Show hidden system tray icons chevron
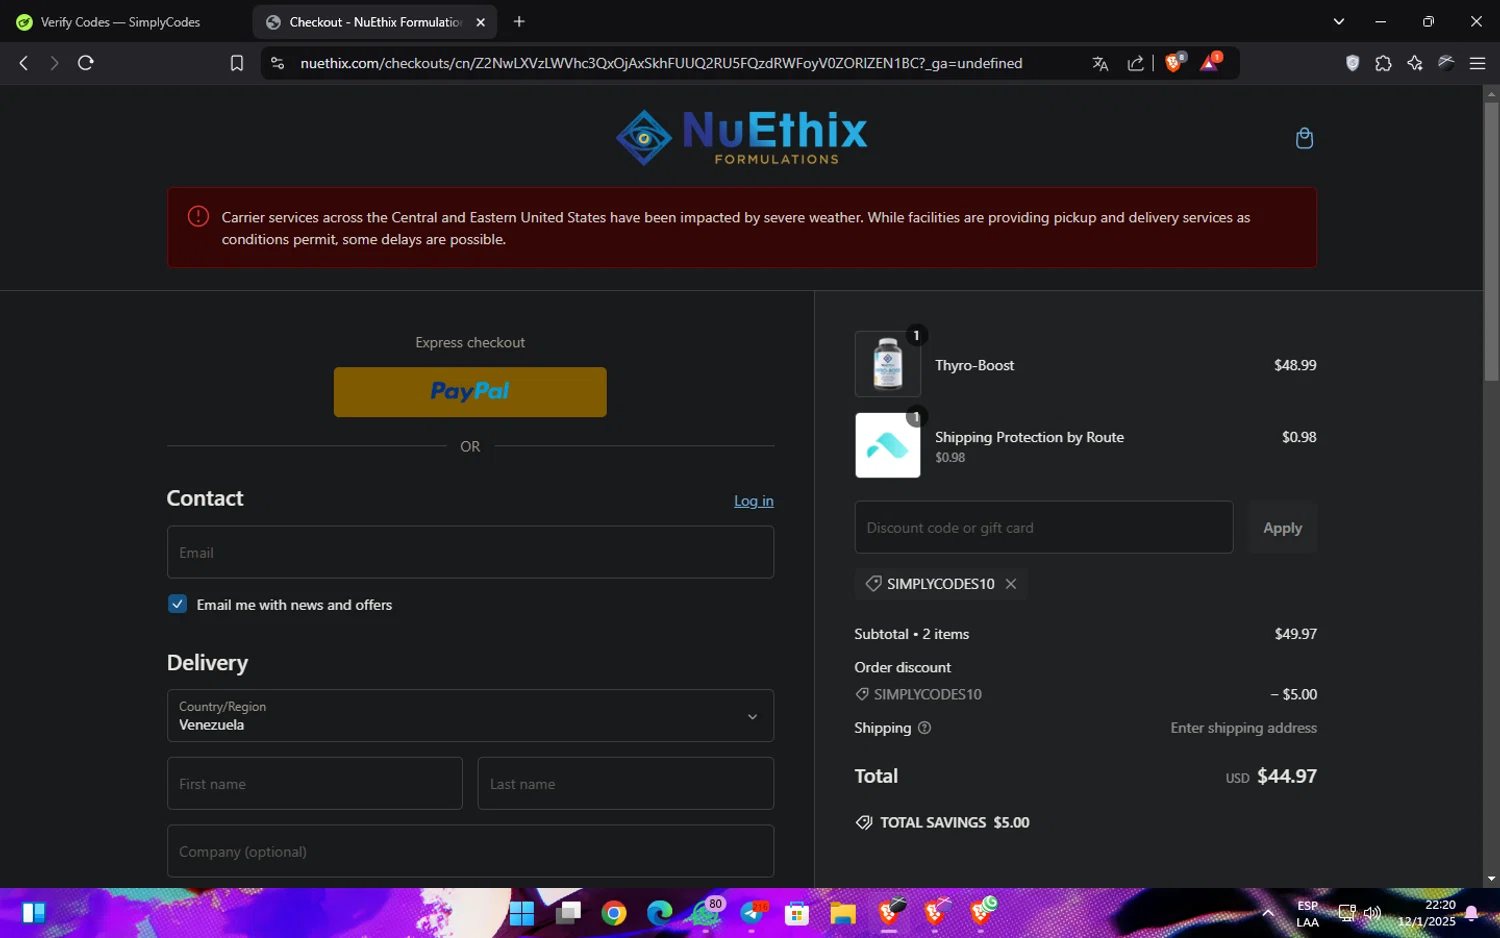1500x938 pixels. tap(1268, 913)
